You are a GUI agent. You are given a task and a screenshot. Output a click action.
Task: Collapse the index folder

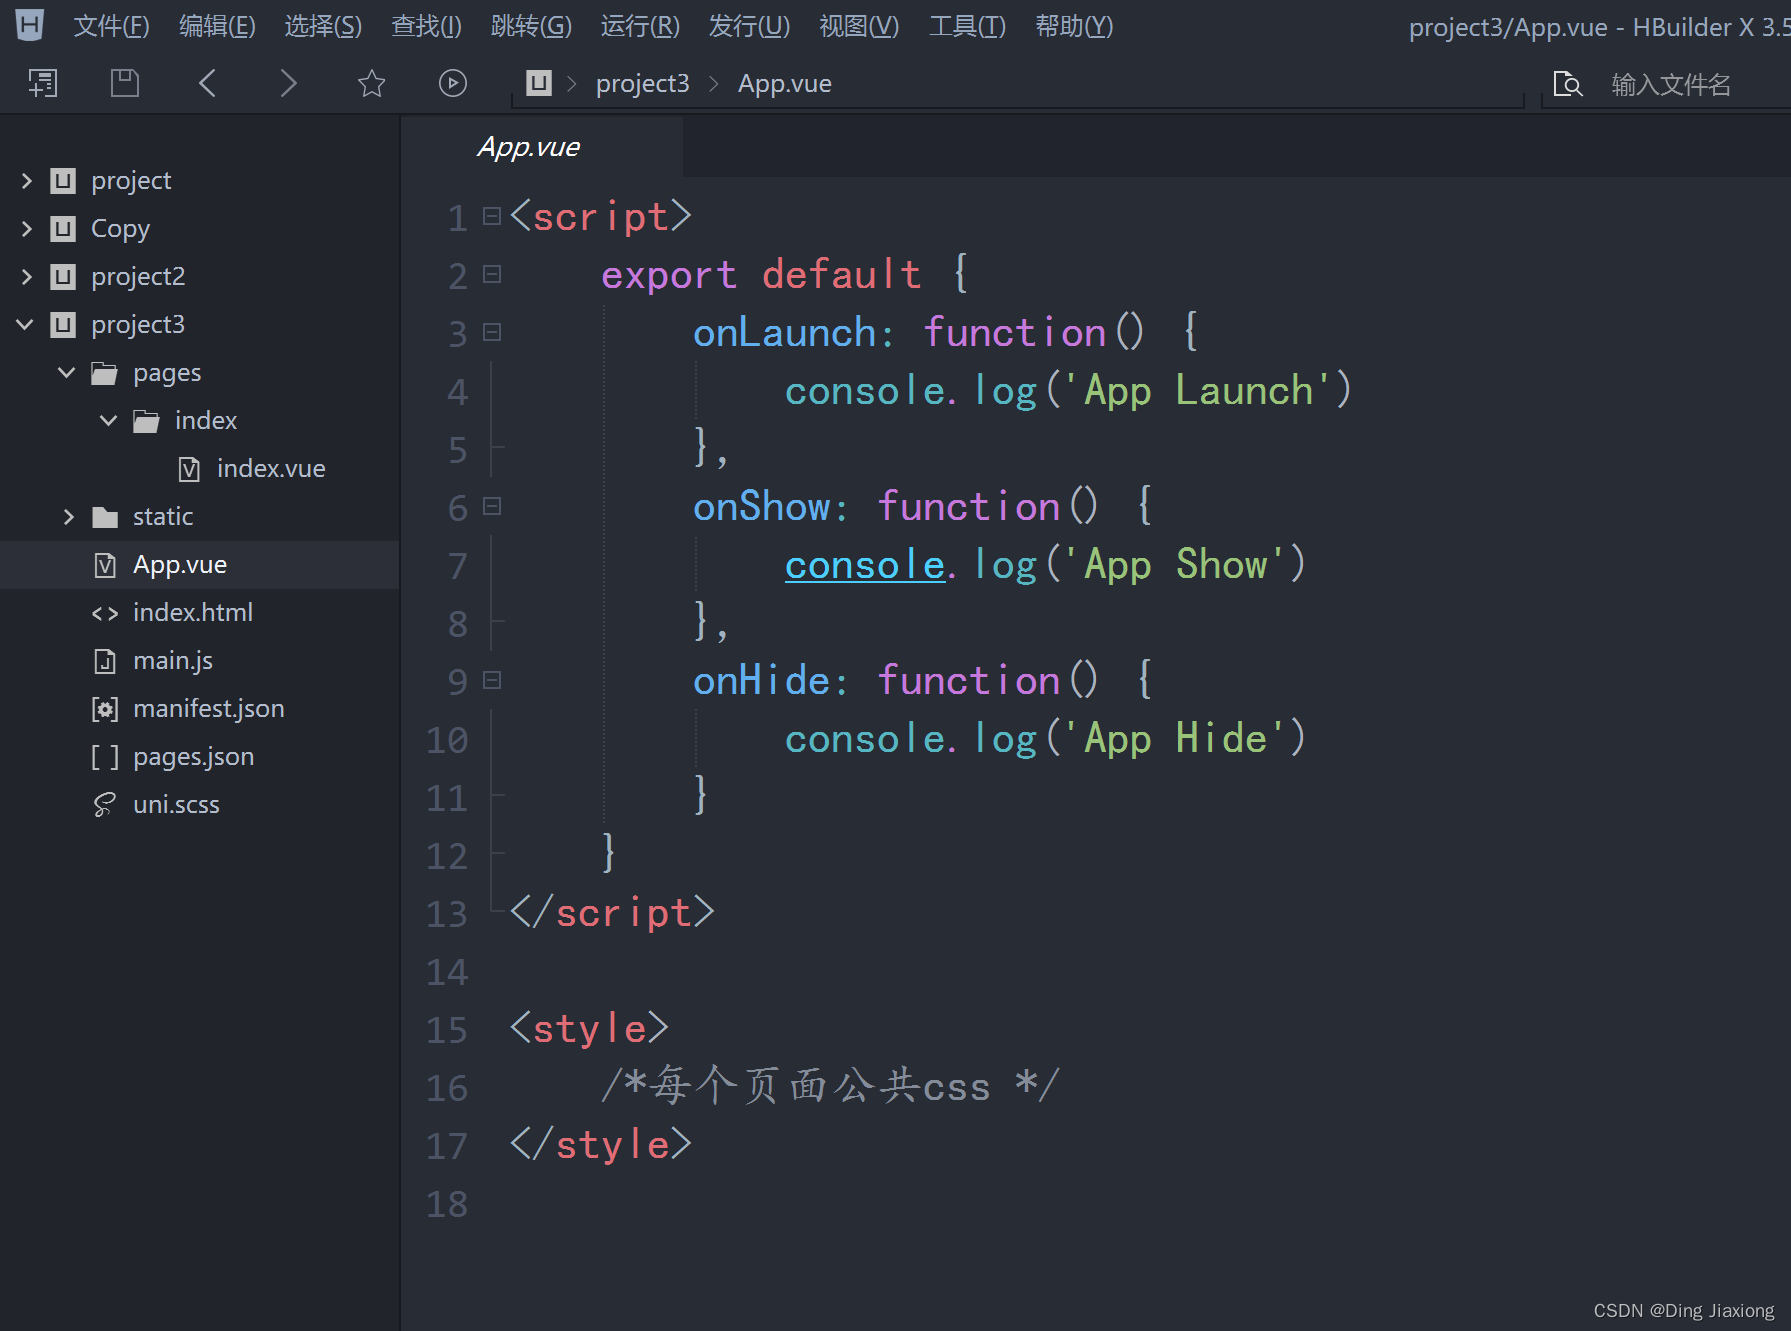(109, 421)
